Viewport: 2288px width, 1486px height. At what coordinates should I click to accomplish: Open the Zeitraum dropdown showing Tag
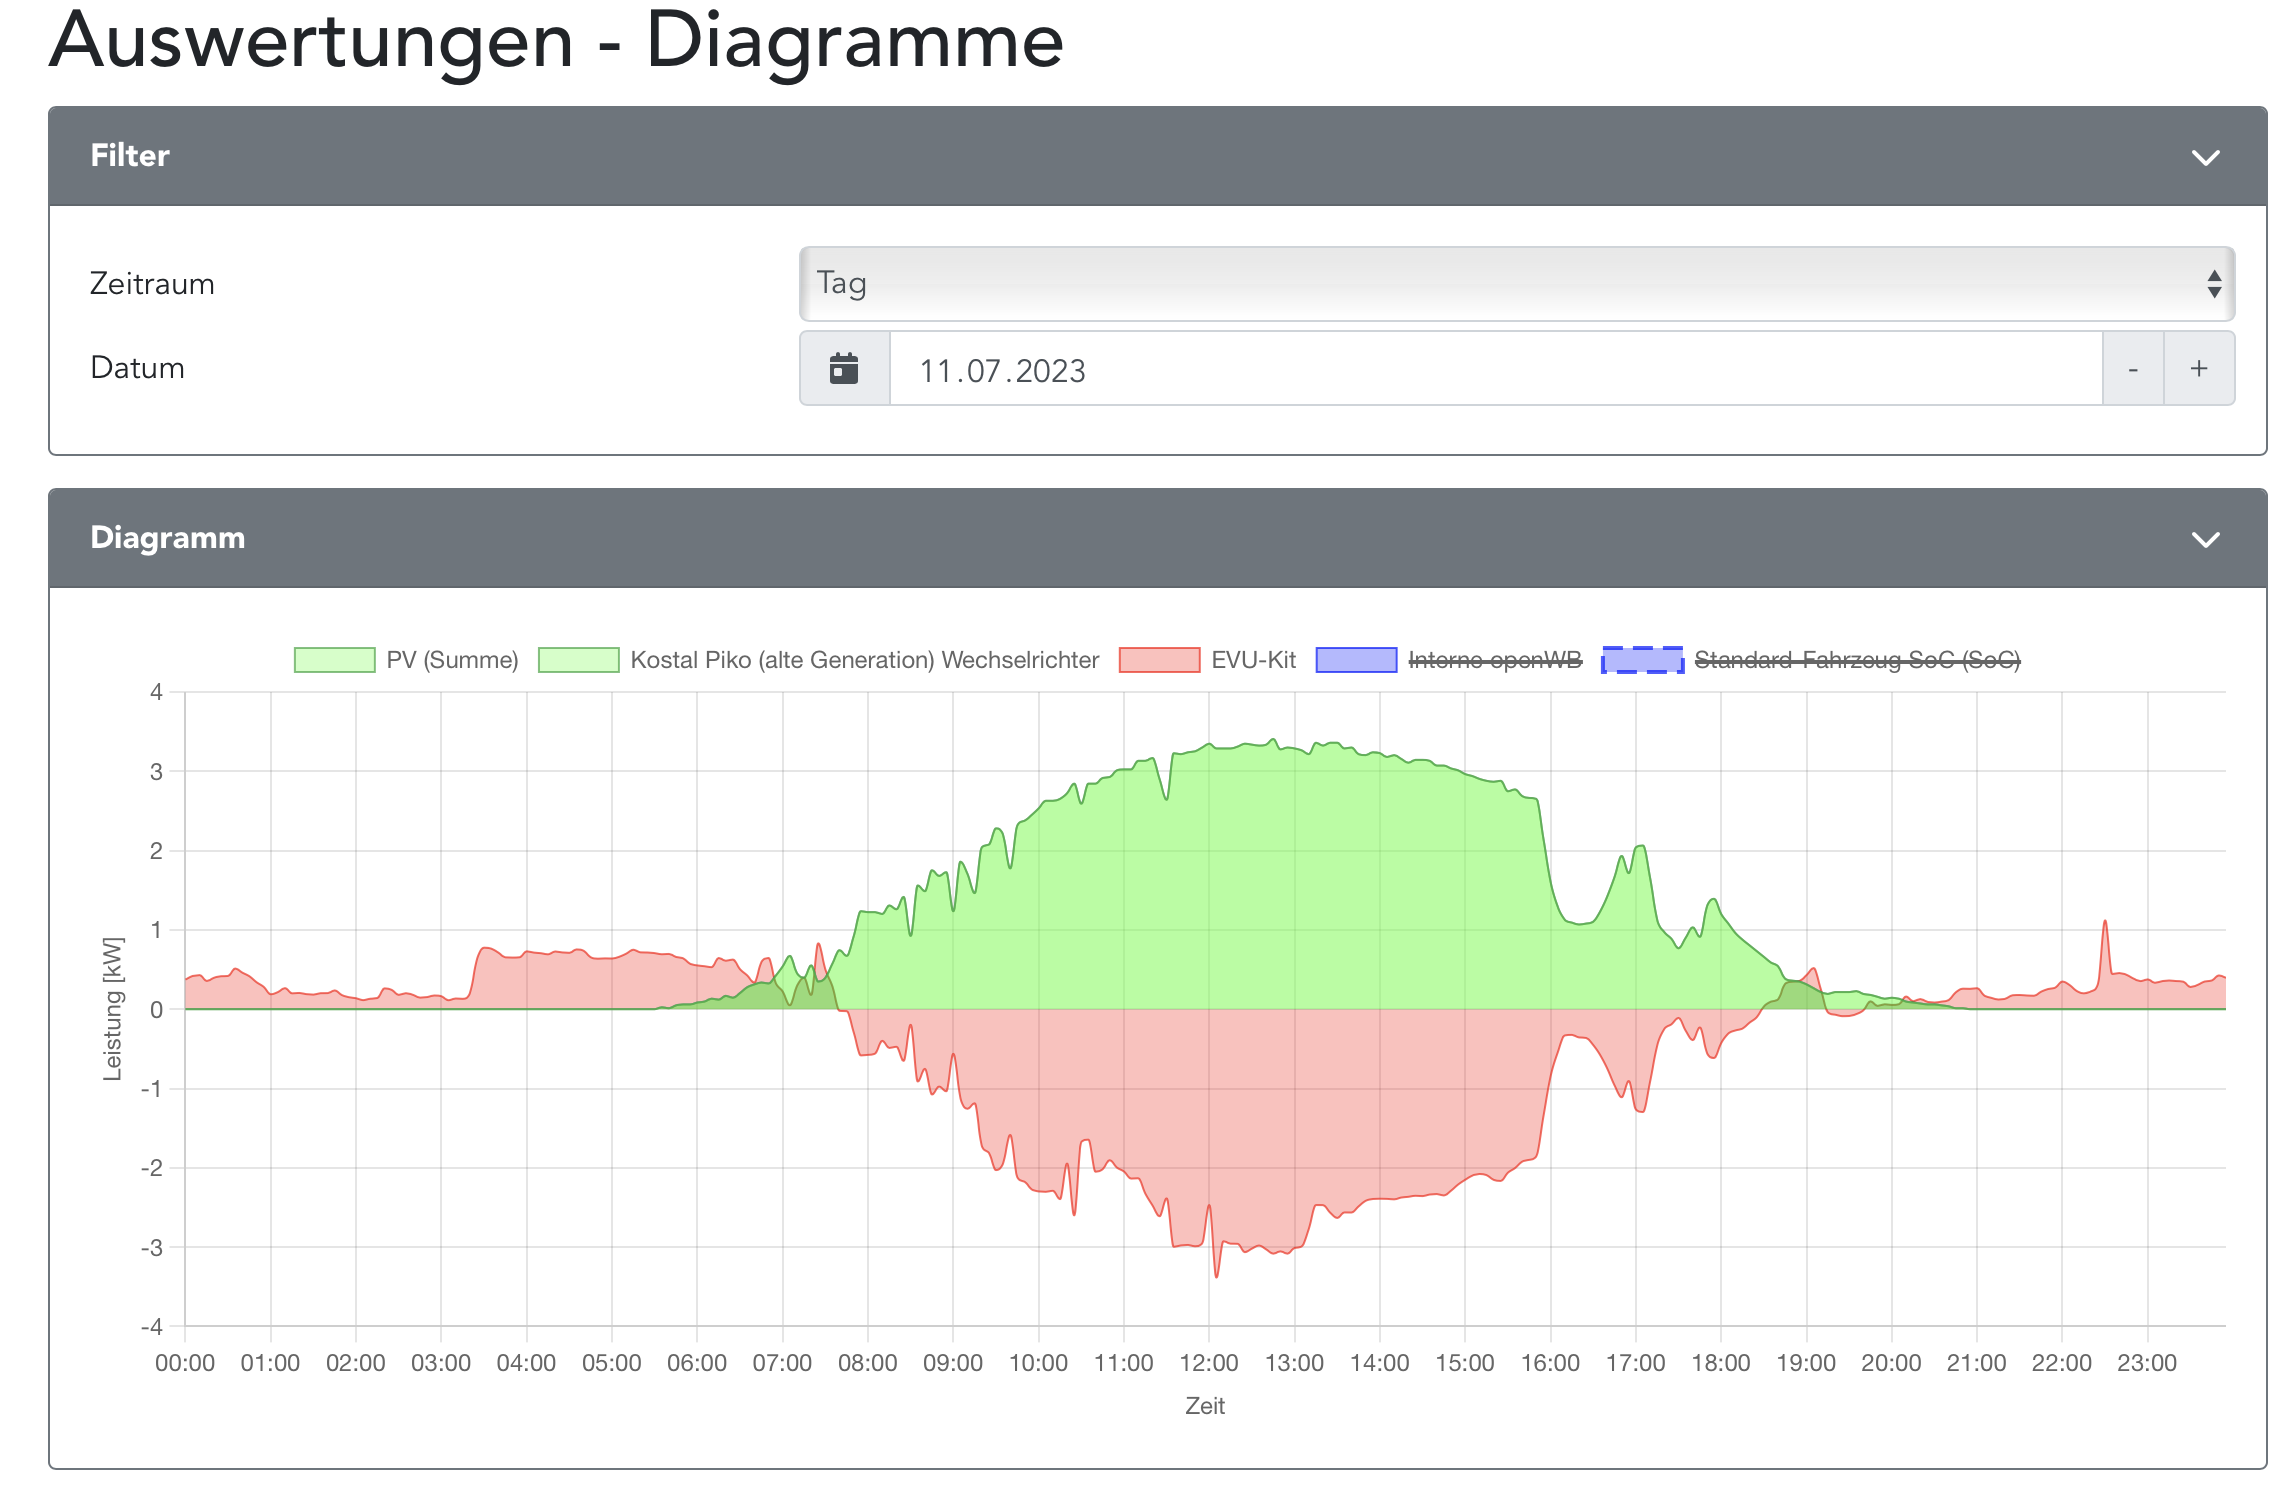1516,284
